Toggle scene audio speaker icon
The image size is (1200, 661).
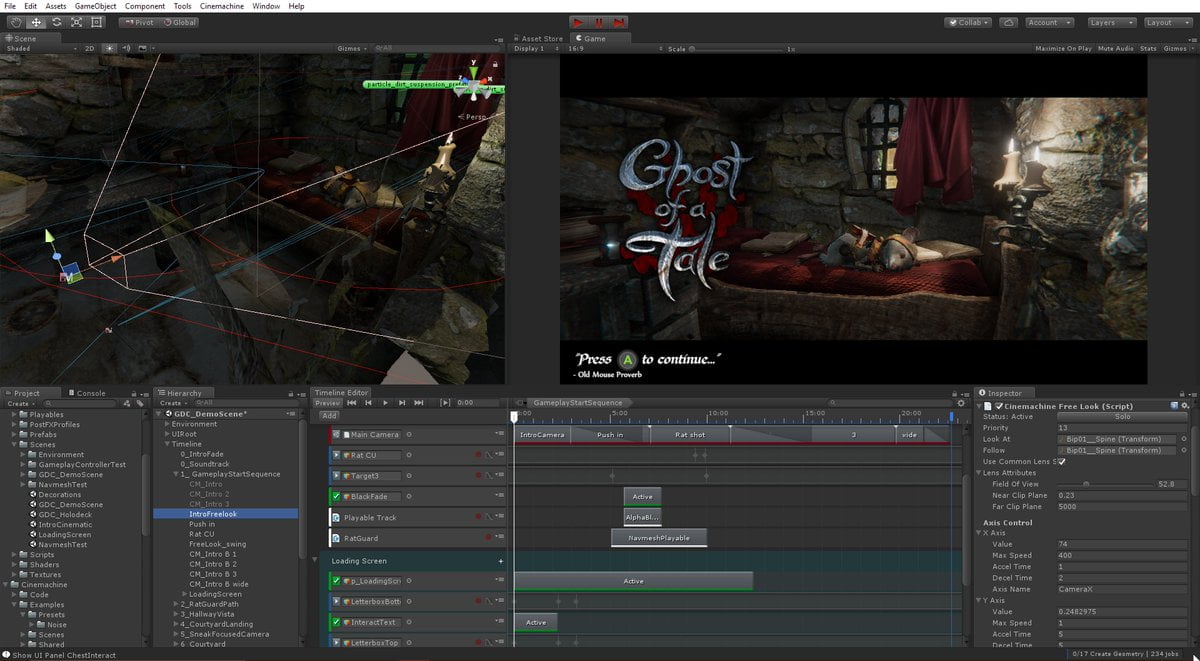point(126,48)
